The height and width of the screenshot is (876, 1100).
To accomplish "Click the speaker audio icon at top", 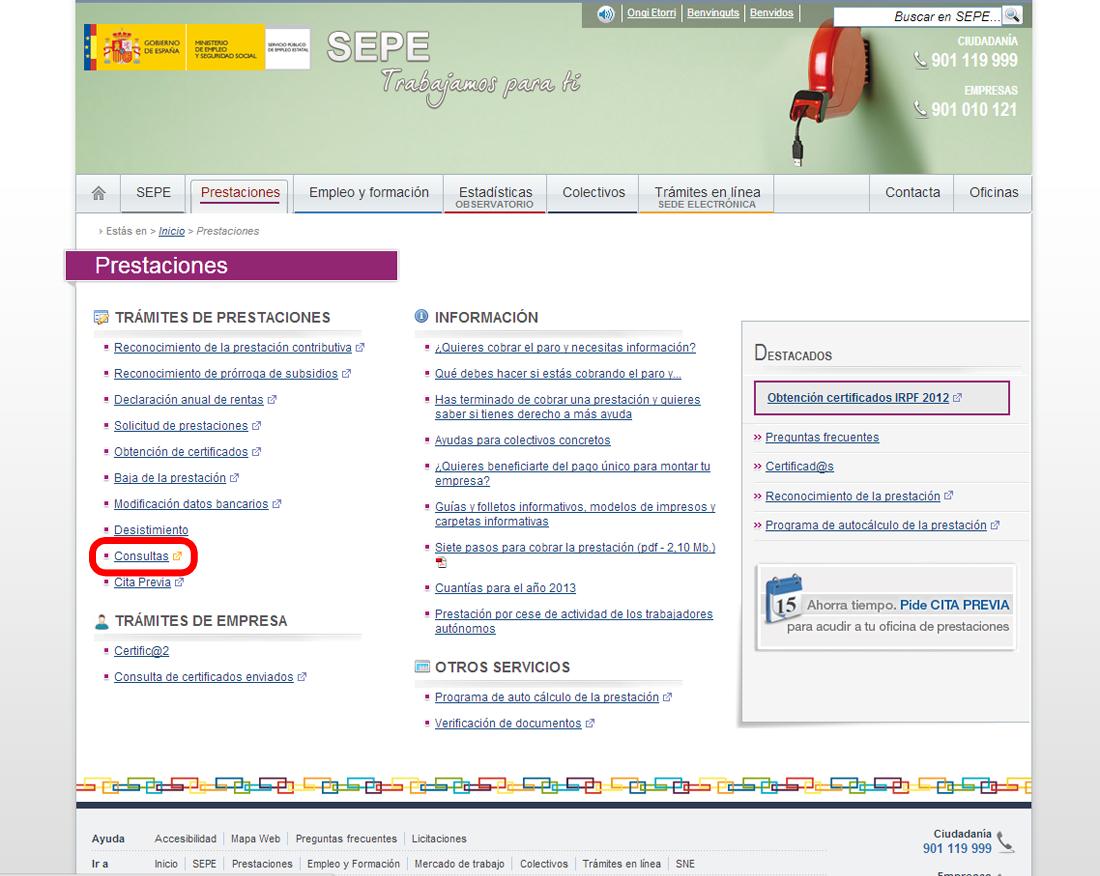I will pos(606,14).
